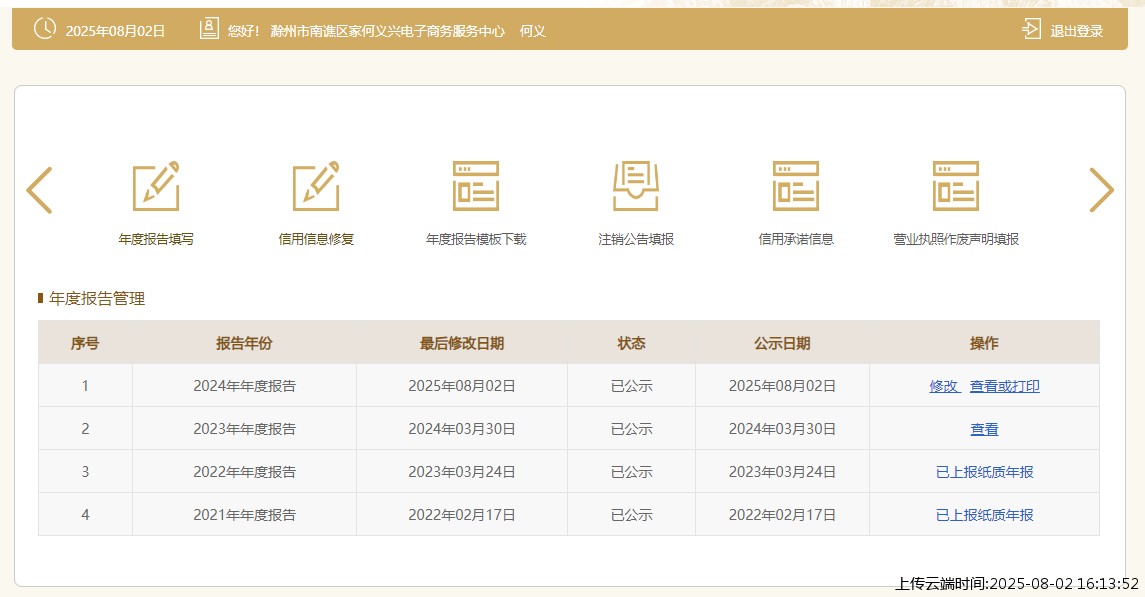Click the logout door icon
This screenshot has height=597, width=1145.
tap(1031, 29)
